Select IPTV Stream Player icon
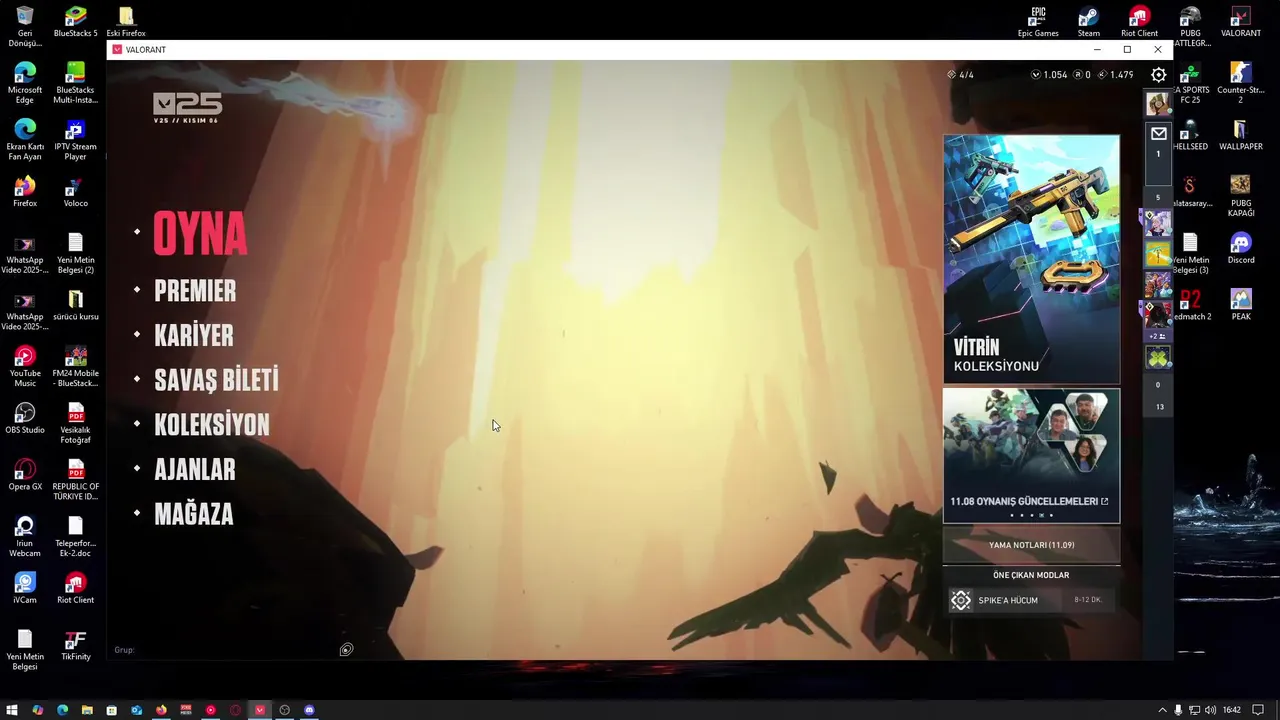 click(x=75, y=140)
